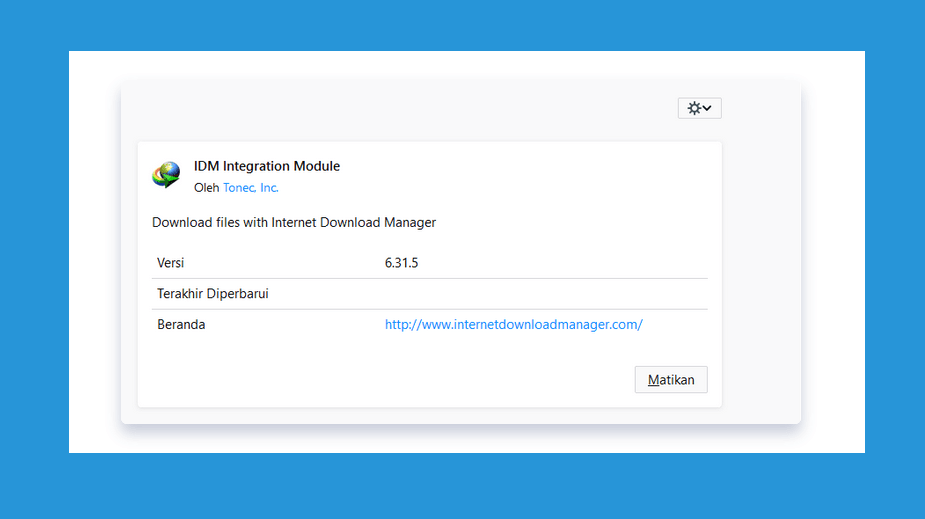Open the internetdownloadmanager.com homepage link
Viewport: 925px width, 519px height.
pyautogui.click(x=514, y=324)
